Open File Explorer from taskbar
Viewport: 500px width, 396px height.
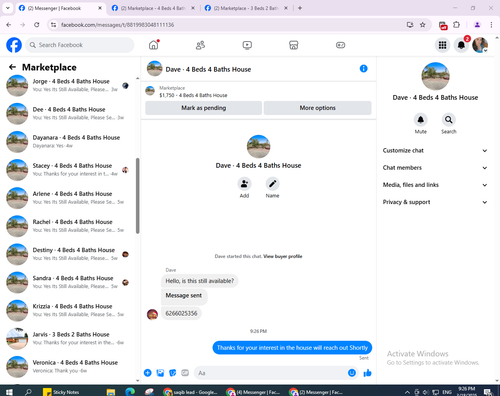(x=111, y=392)
